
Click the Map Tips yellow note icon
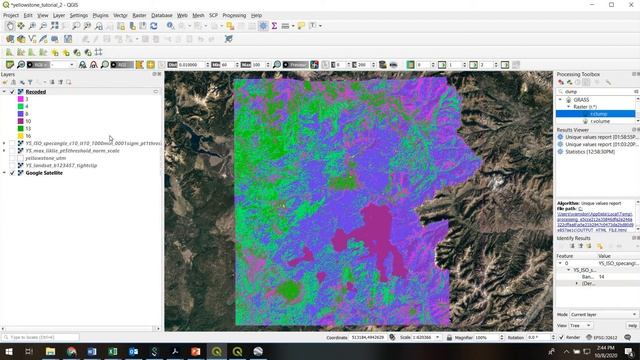click(x=301, y=26)
